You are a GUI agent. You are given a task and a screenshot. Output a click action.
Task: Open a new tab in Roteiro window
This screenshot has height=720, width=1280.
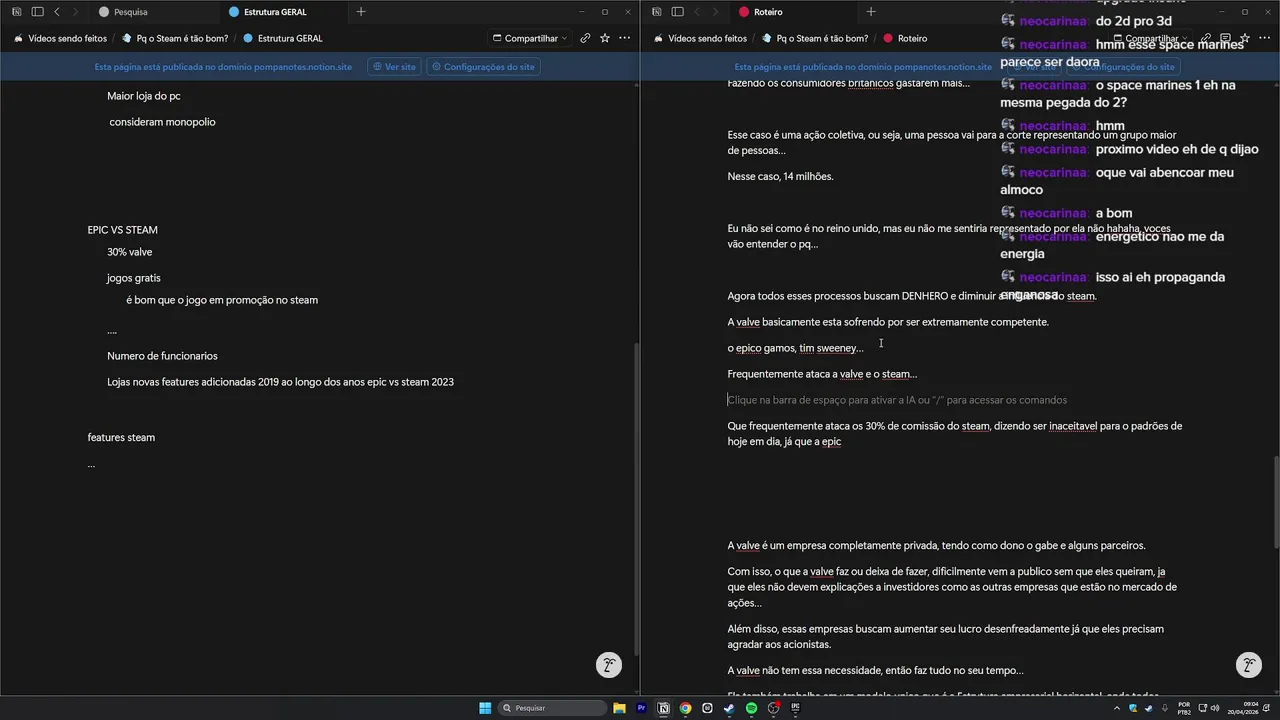(871, 12)
